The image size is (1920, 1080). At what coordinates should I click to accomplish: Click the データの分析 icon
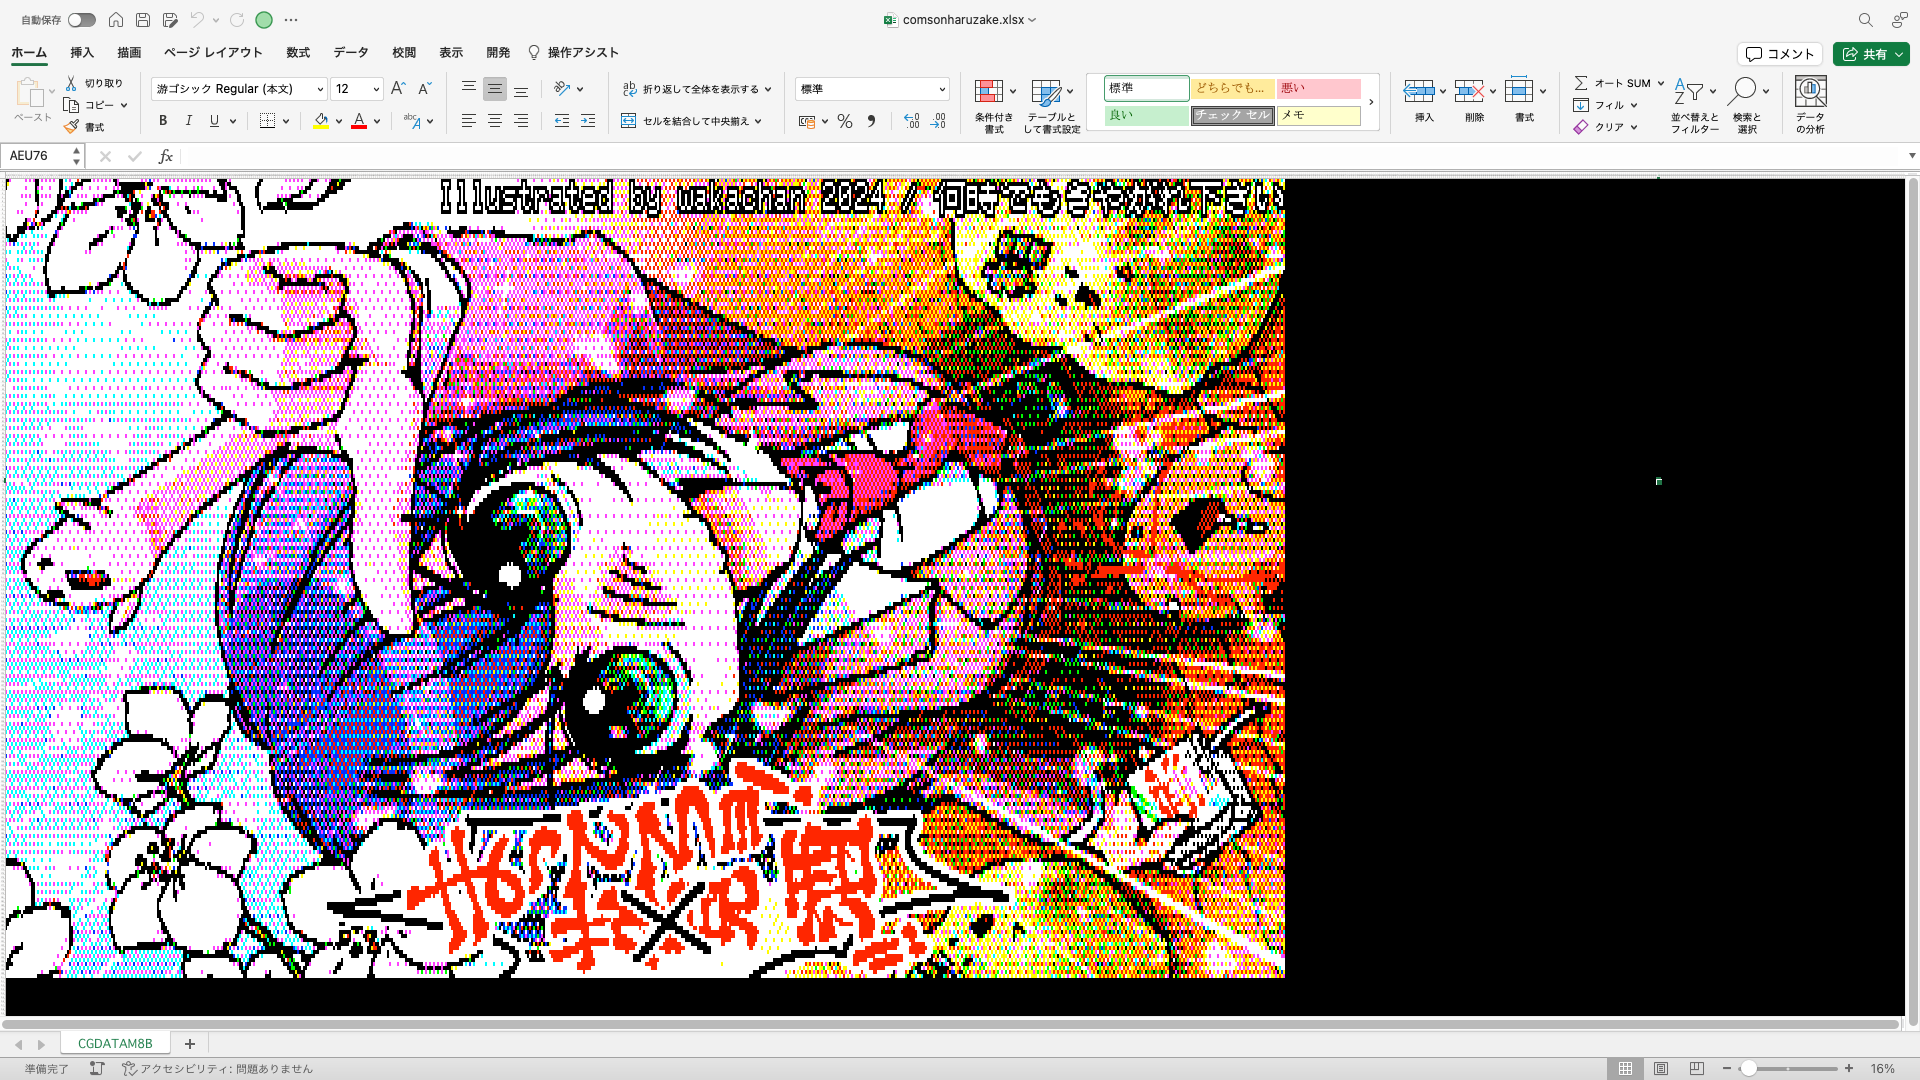[x=1810, y=92]
